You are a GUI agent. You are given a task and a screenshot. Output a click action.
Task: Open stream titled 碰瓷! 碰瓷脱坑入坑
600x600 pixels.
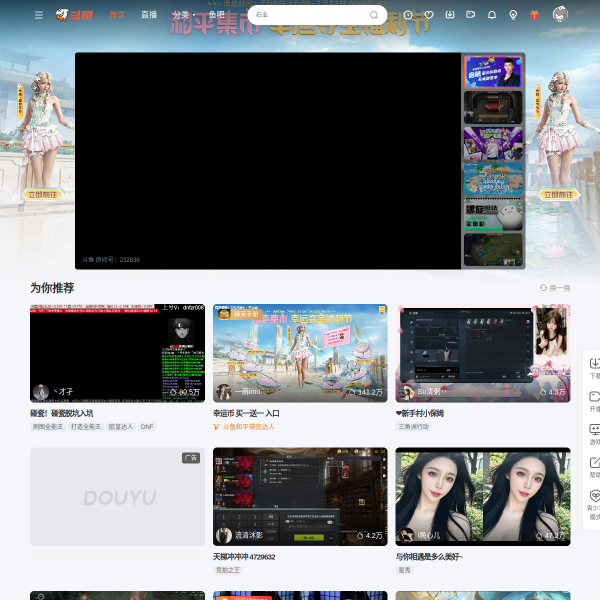[x=62, y=413]
